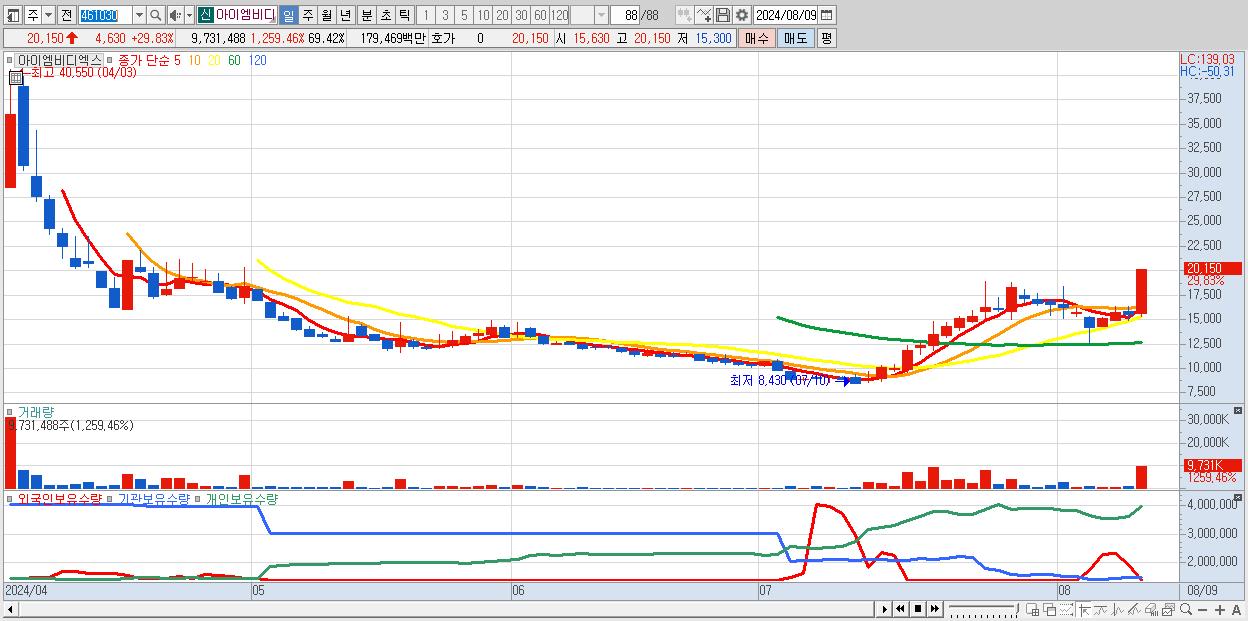Image resolution: width=1248 pixels, height=621 pixels.
Task: Open the chart settings gear icon
Action: (741, 15)
